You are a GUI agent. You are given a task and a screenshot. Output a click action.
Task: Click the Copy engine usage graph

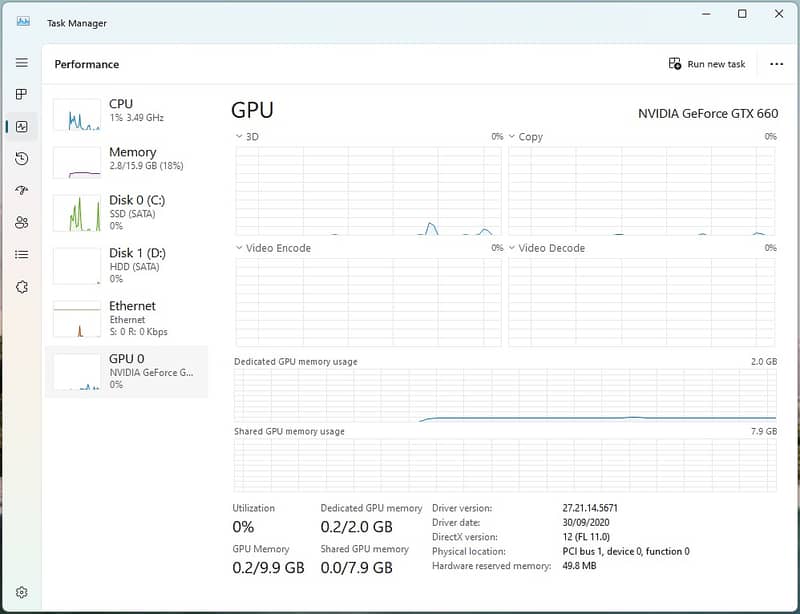coord(642,191)
